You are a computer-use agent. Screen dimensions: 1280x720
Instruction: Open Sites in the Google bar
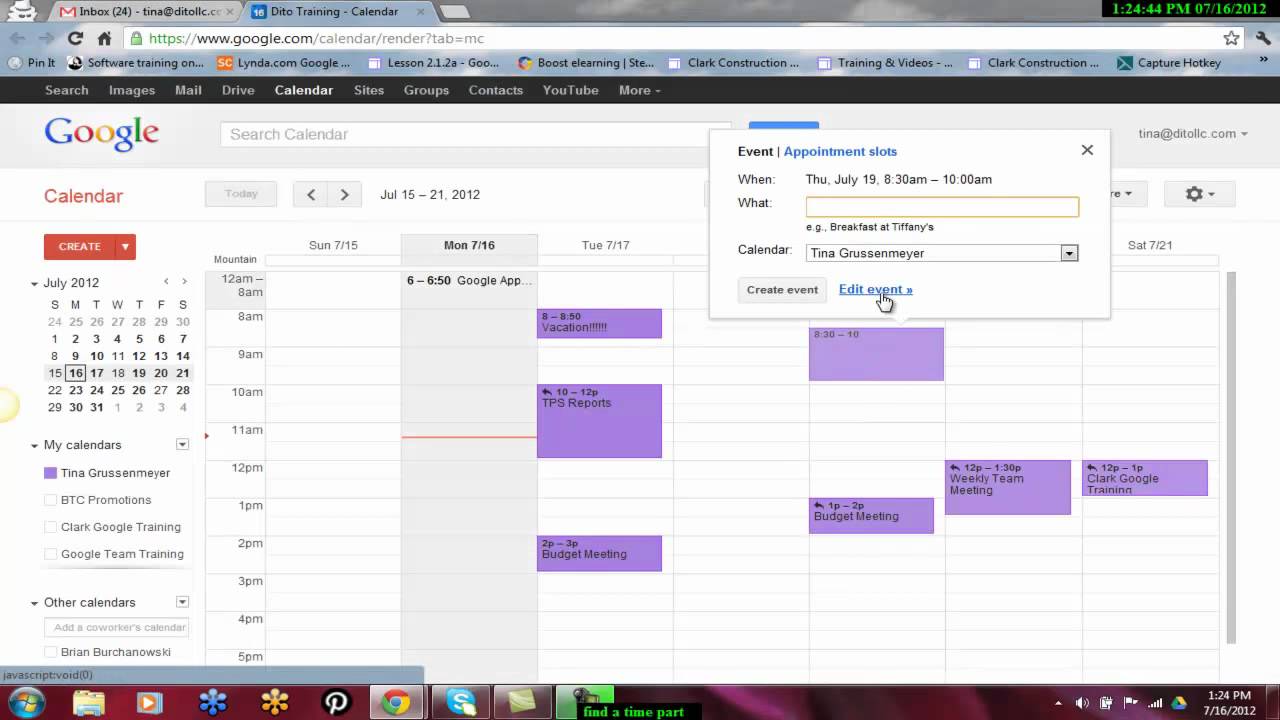[369, 90]
